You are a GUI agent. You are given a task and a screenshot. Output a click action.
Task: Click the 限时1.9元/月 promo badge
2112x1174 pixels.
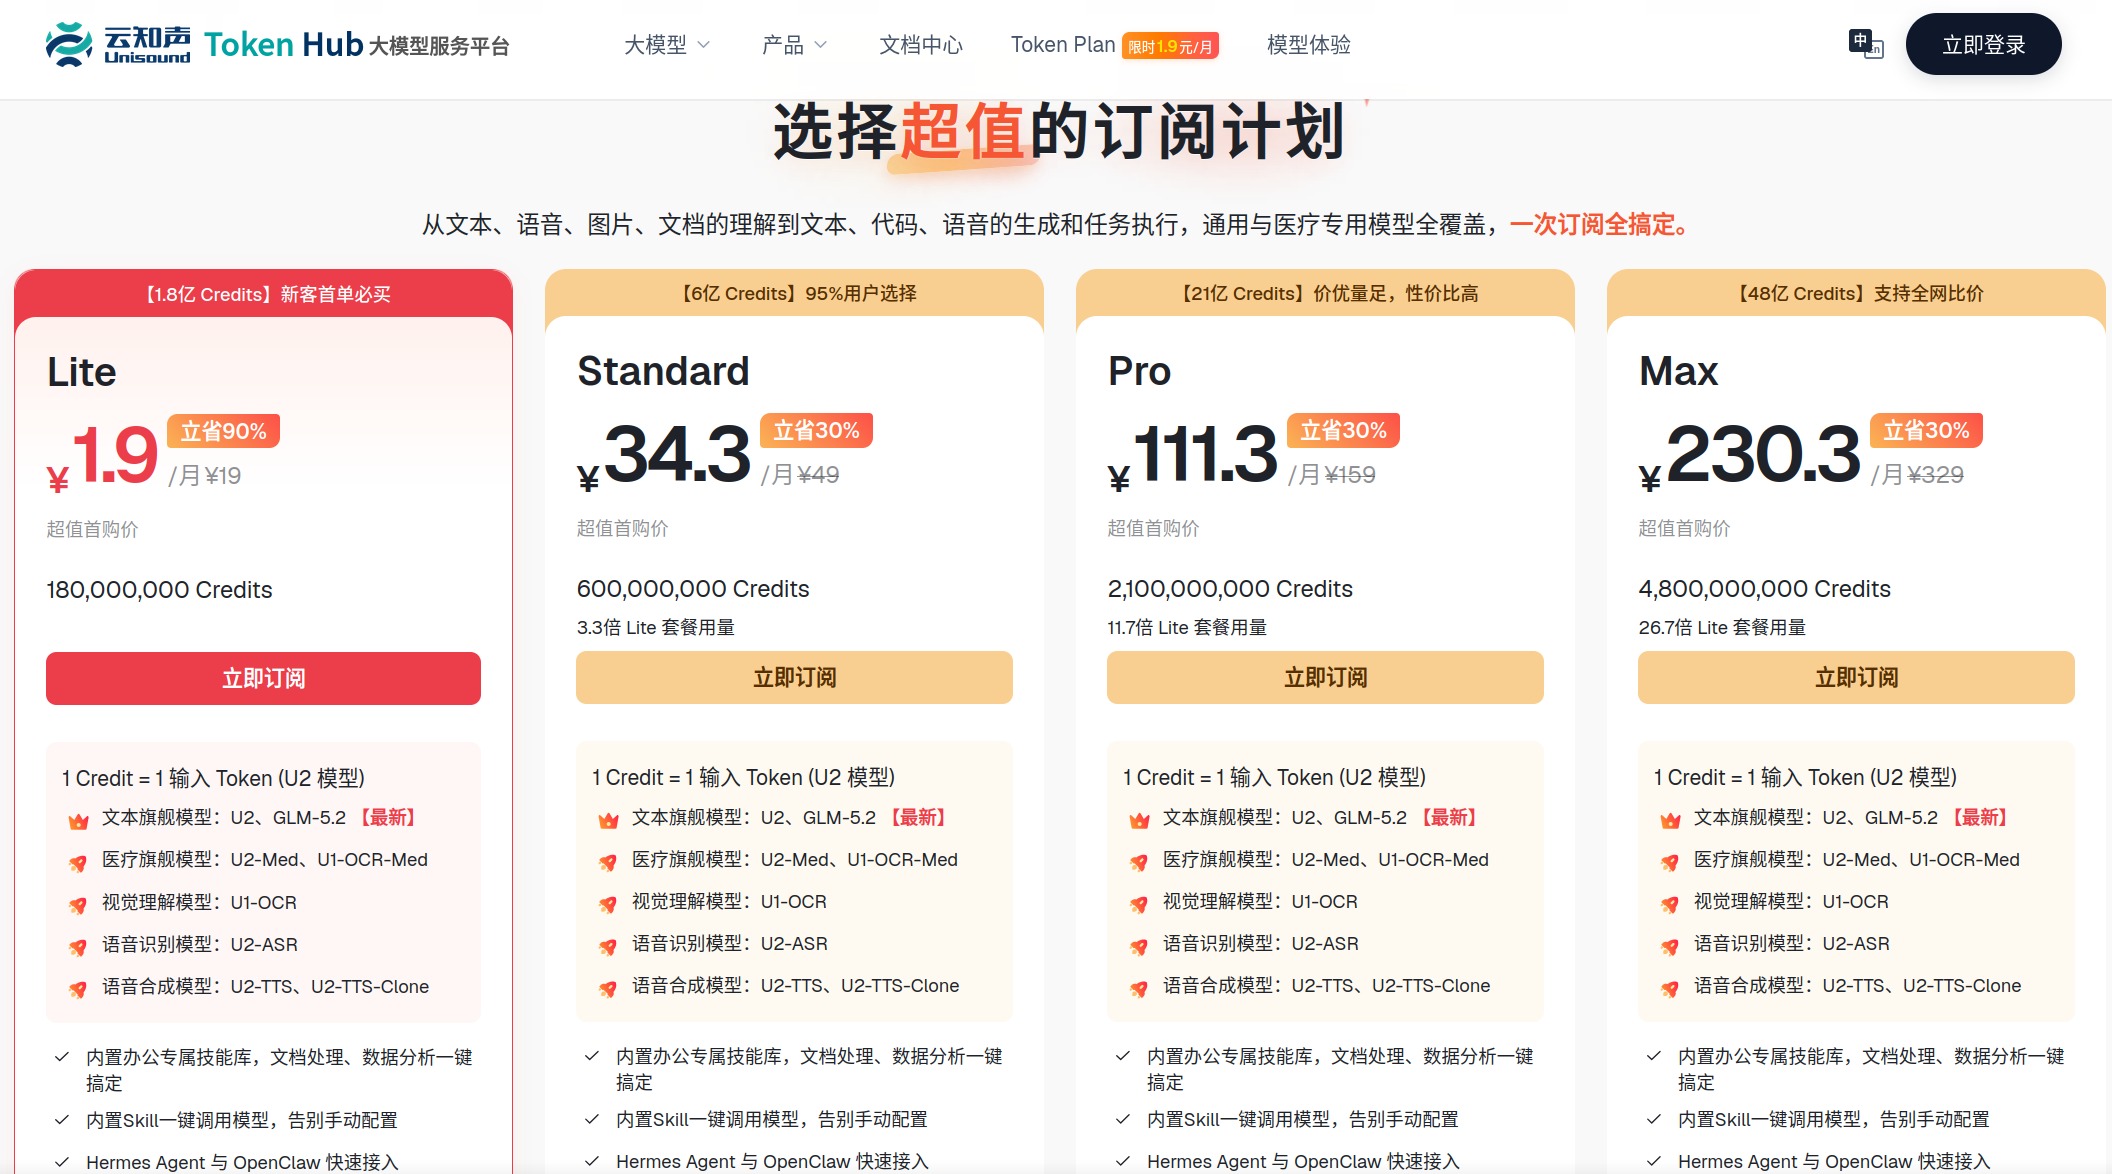(x=1170, y=46)
